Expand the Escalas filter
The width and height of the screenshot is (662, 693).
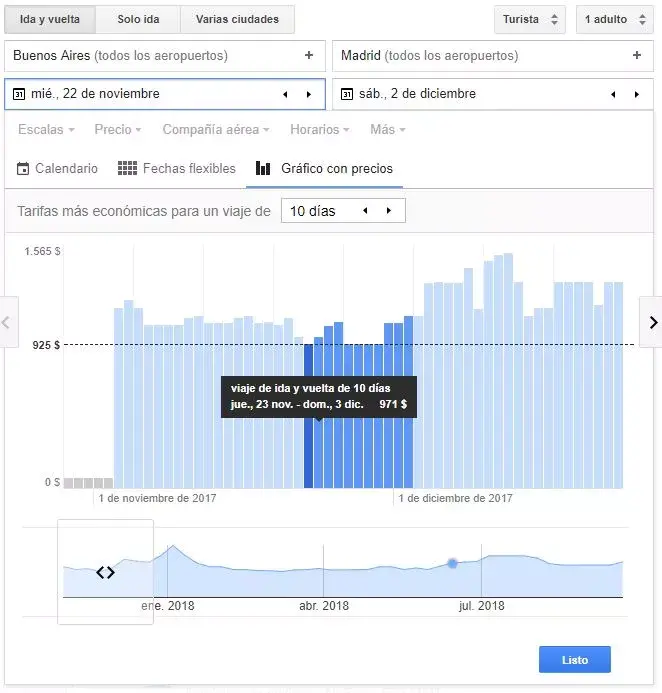pos(46,129)
